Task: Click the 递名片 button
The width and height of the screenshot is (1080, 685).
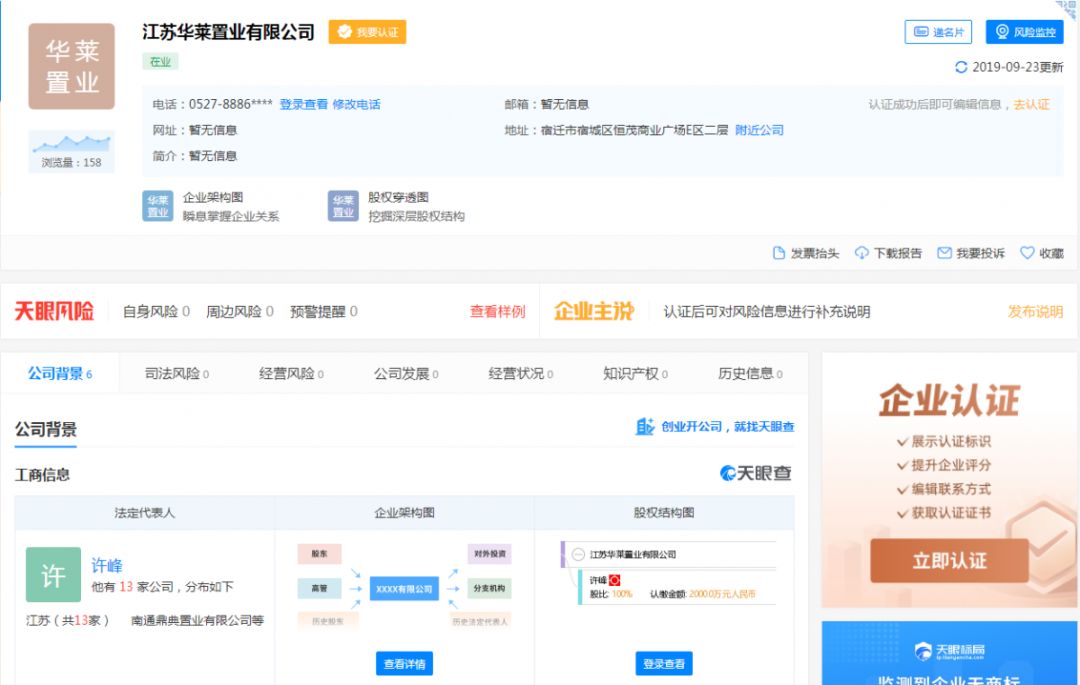Action: [x=938, y=32]
